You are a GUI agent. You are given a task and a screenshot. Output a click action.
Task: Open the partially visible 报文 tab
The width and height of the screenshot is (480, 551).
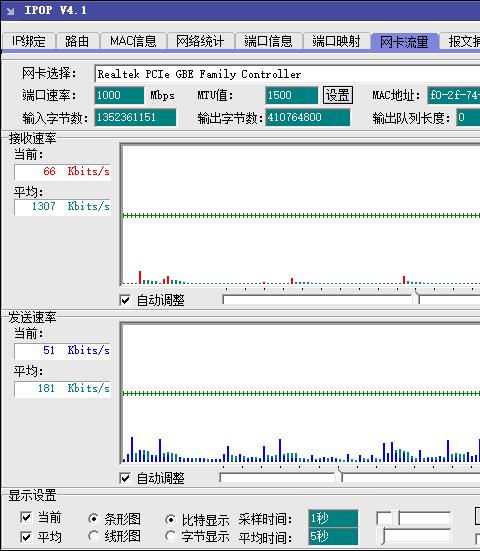[460, 41]
